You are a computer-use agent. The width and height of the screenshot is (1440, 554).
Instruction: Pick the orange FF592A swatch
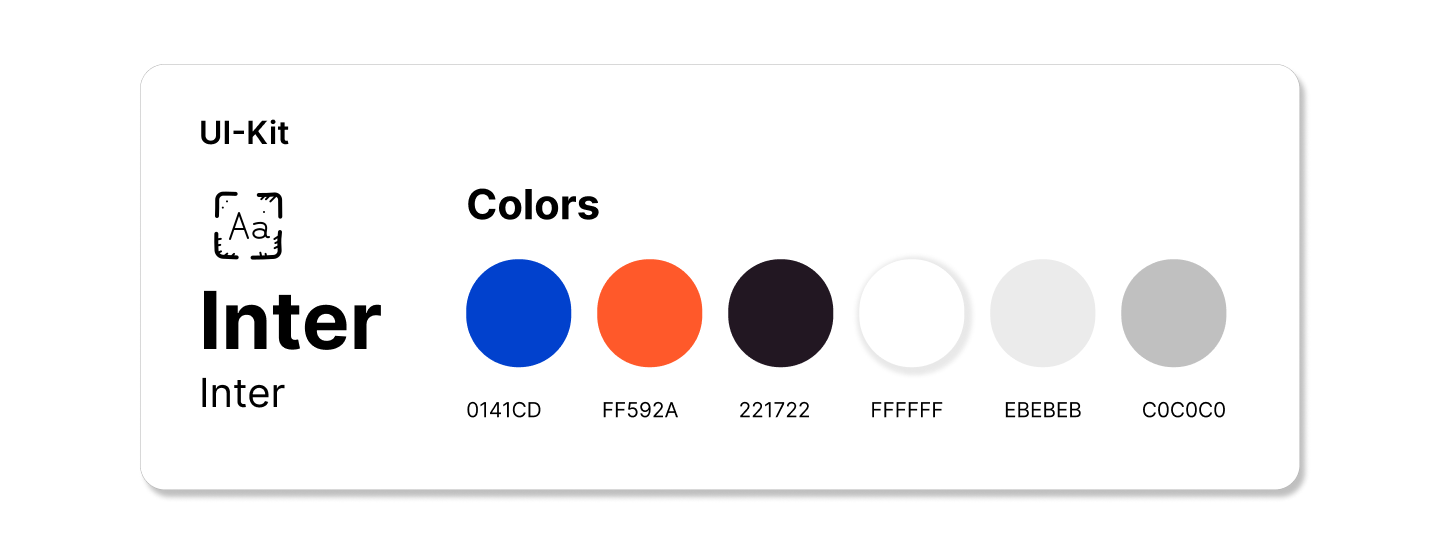pyautogui.click(x=650, y=313)
